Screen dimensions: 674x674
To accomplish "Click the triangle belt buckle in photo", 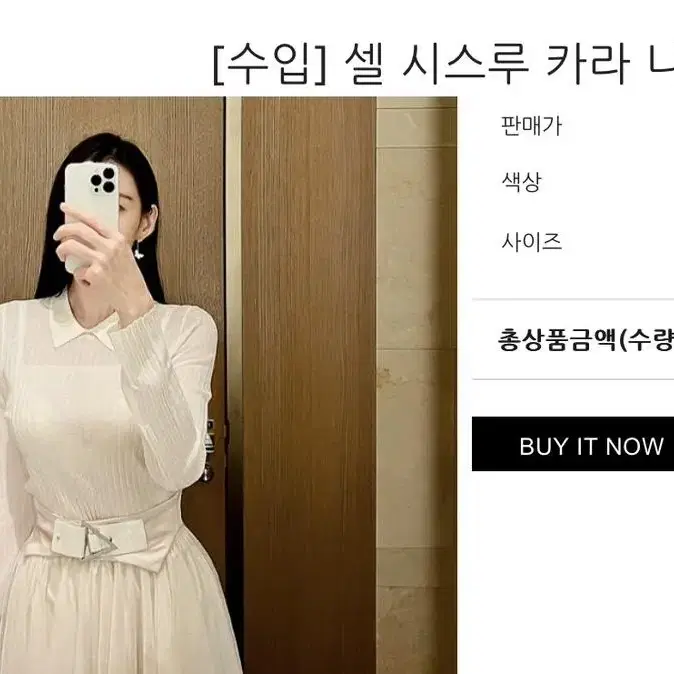I will coord(100,541).
